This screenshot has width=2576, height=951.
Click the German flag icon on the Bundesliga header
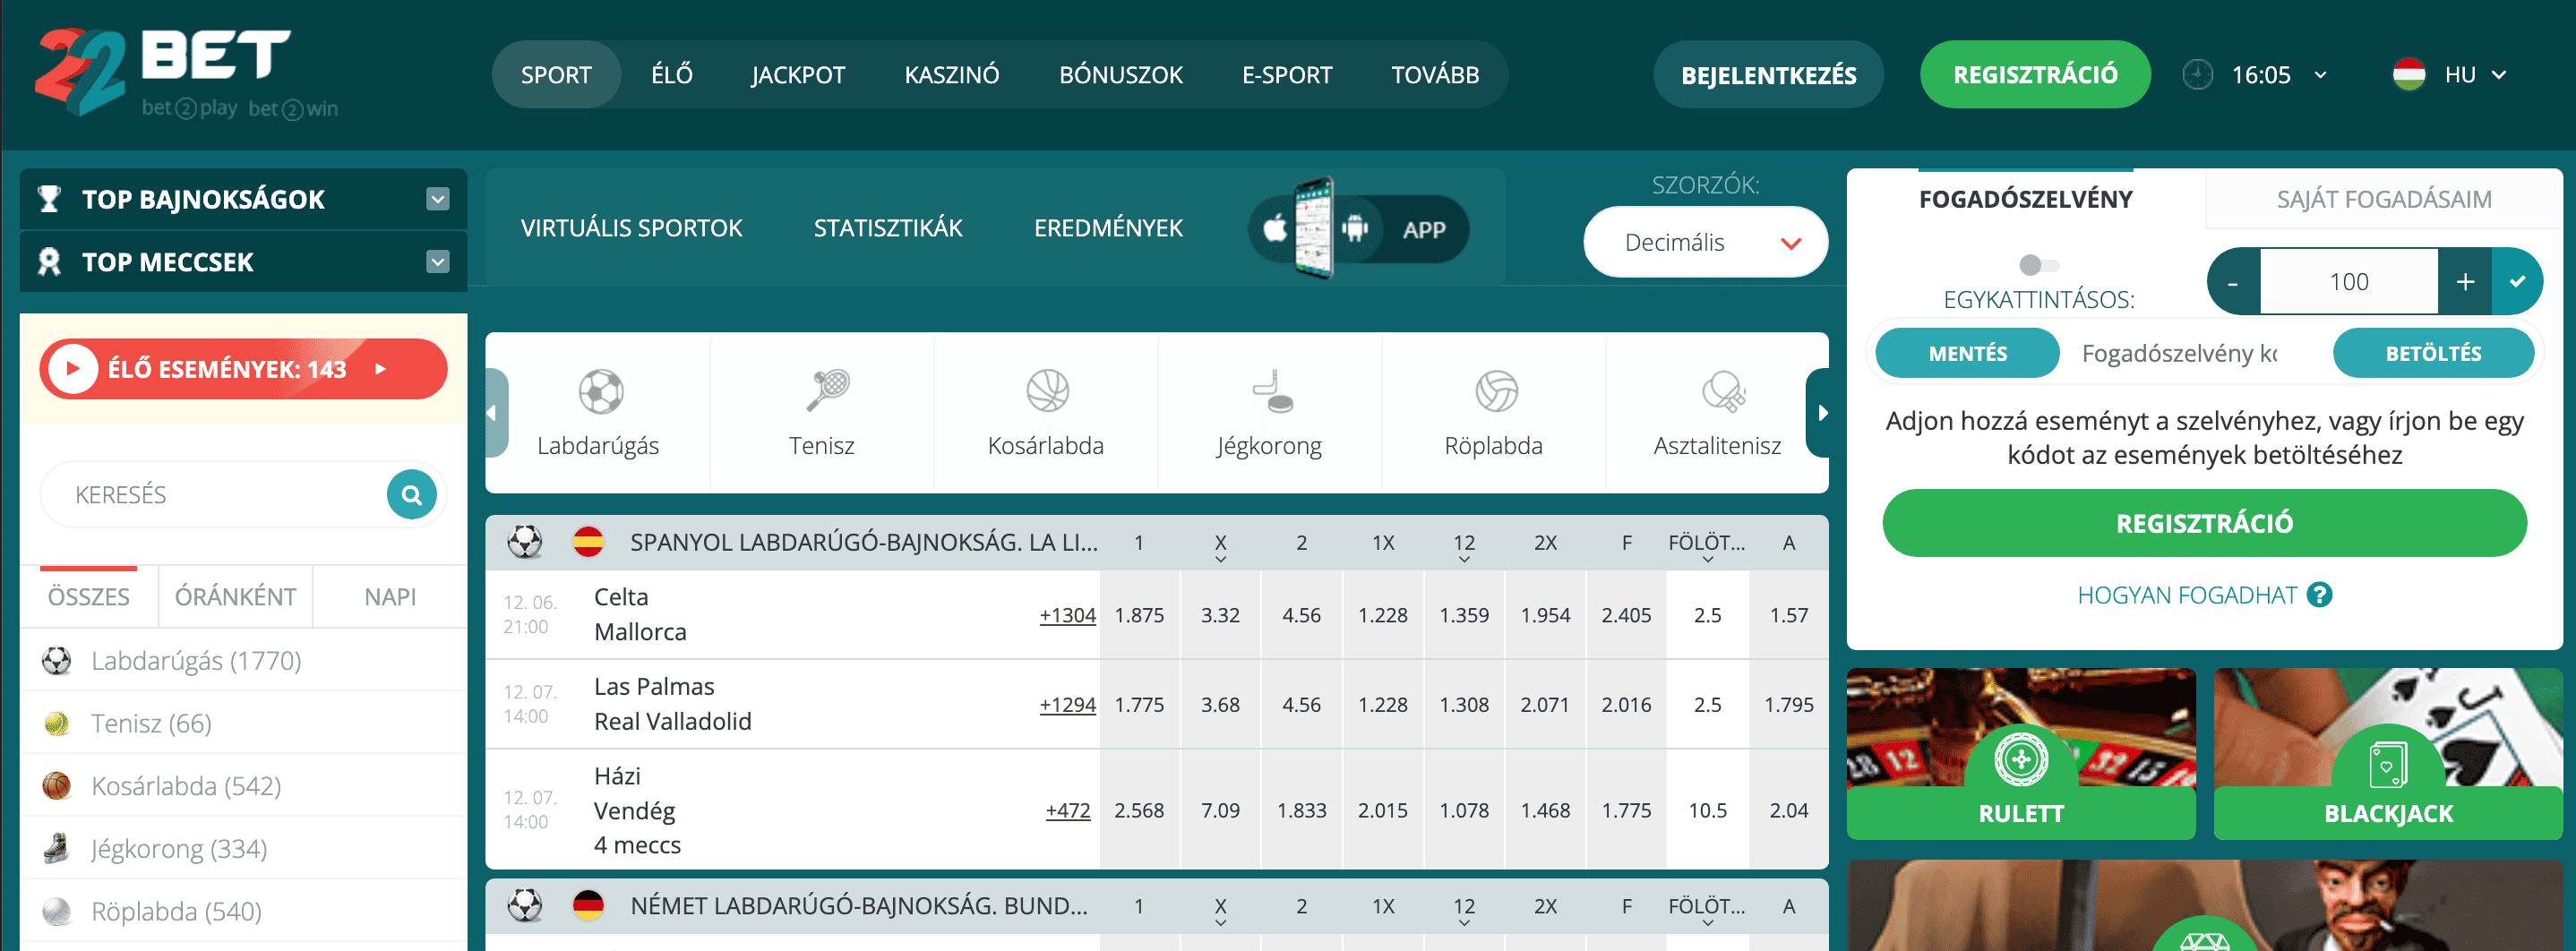pos(588,906)
